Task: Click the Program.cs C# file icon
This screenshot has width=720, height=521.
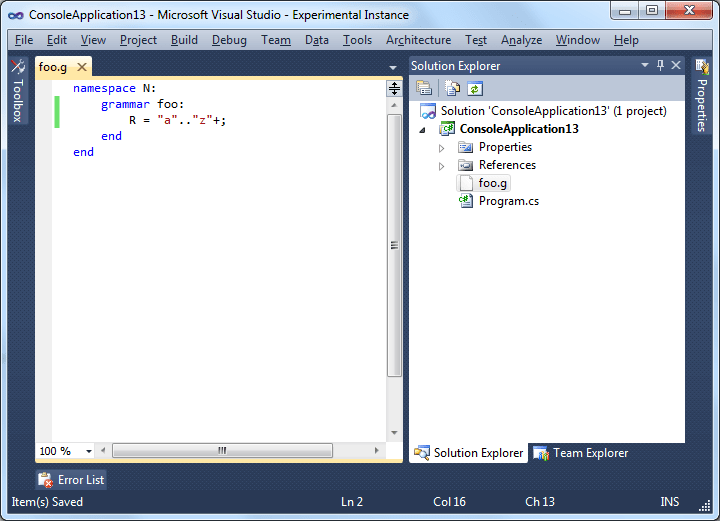Action: (466, 201)
